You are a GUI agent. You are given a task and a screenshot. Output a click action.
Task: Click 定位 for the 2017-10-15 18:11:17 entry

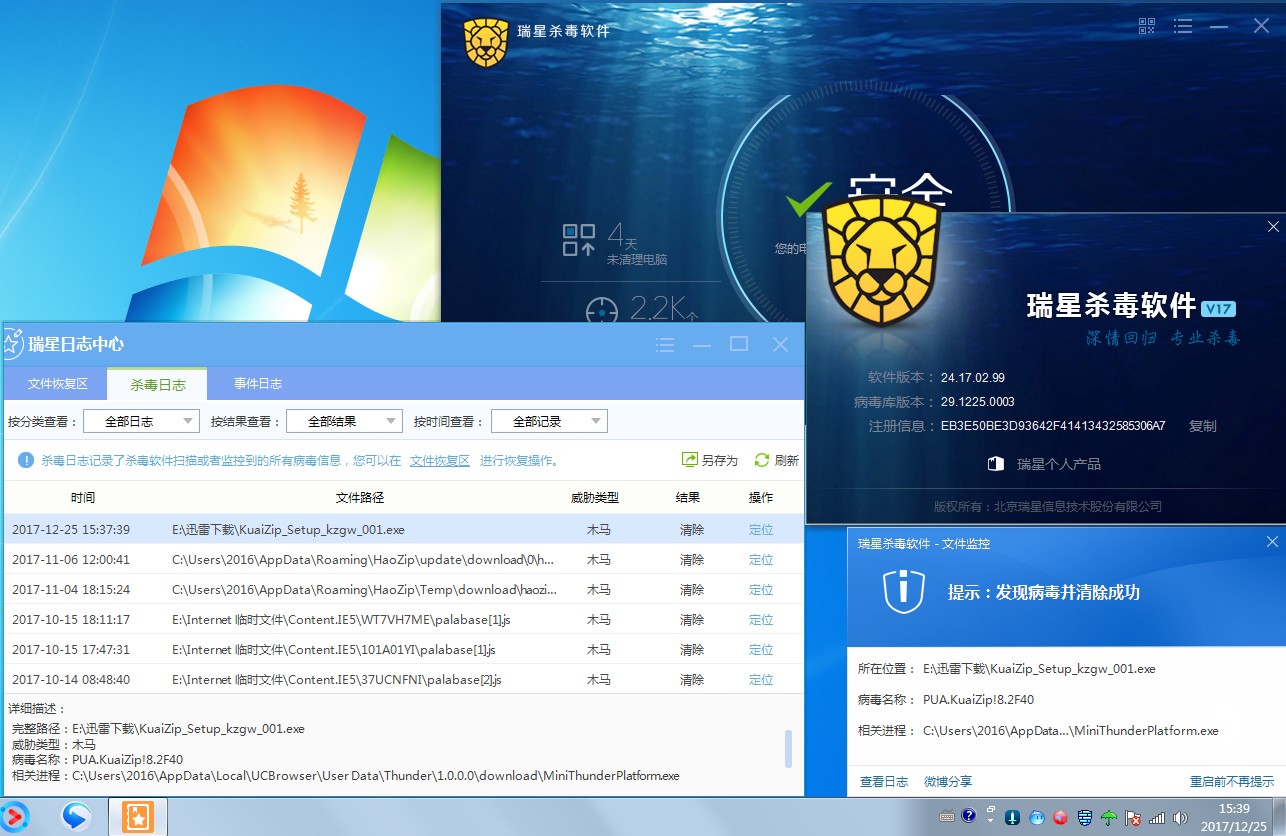[x=761, y=620]
